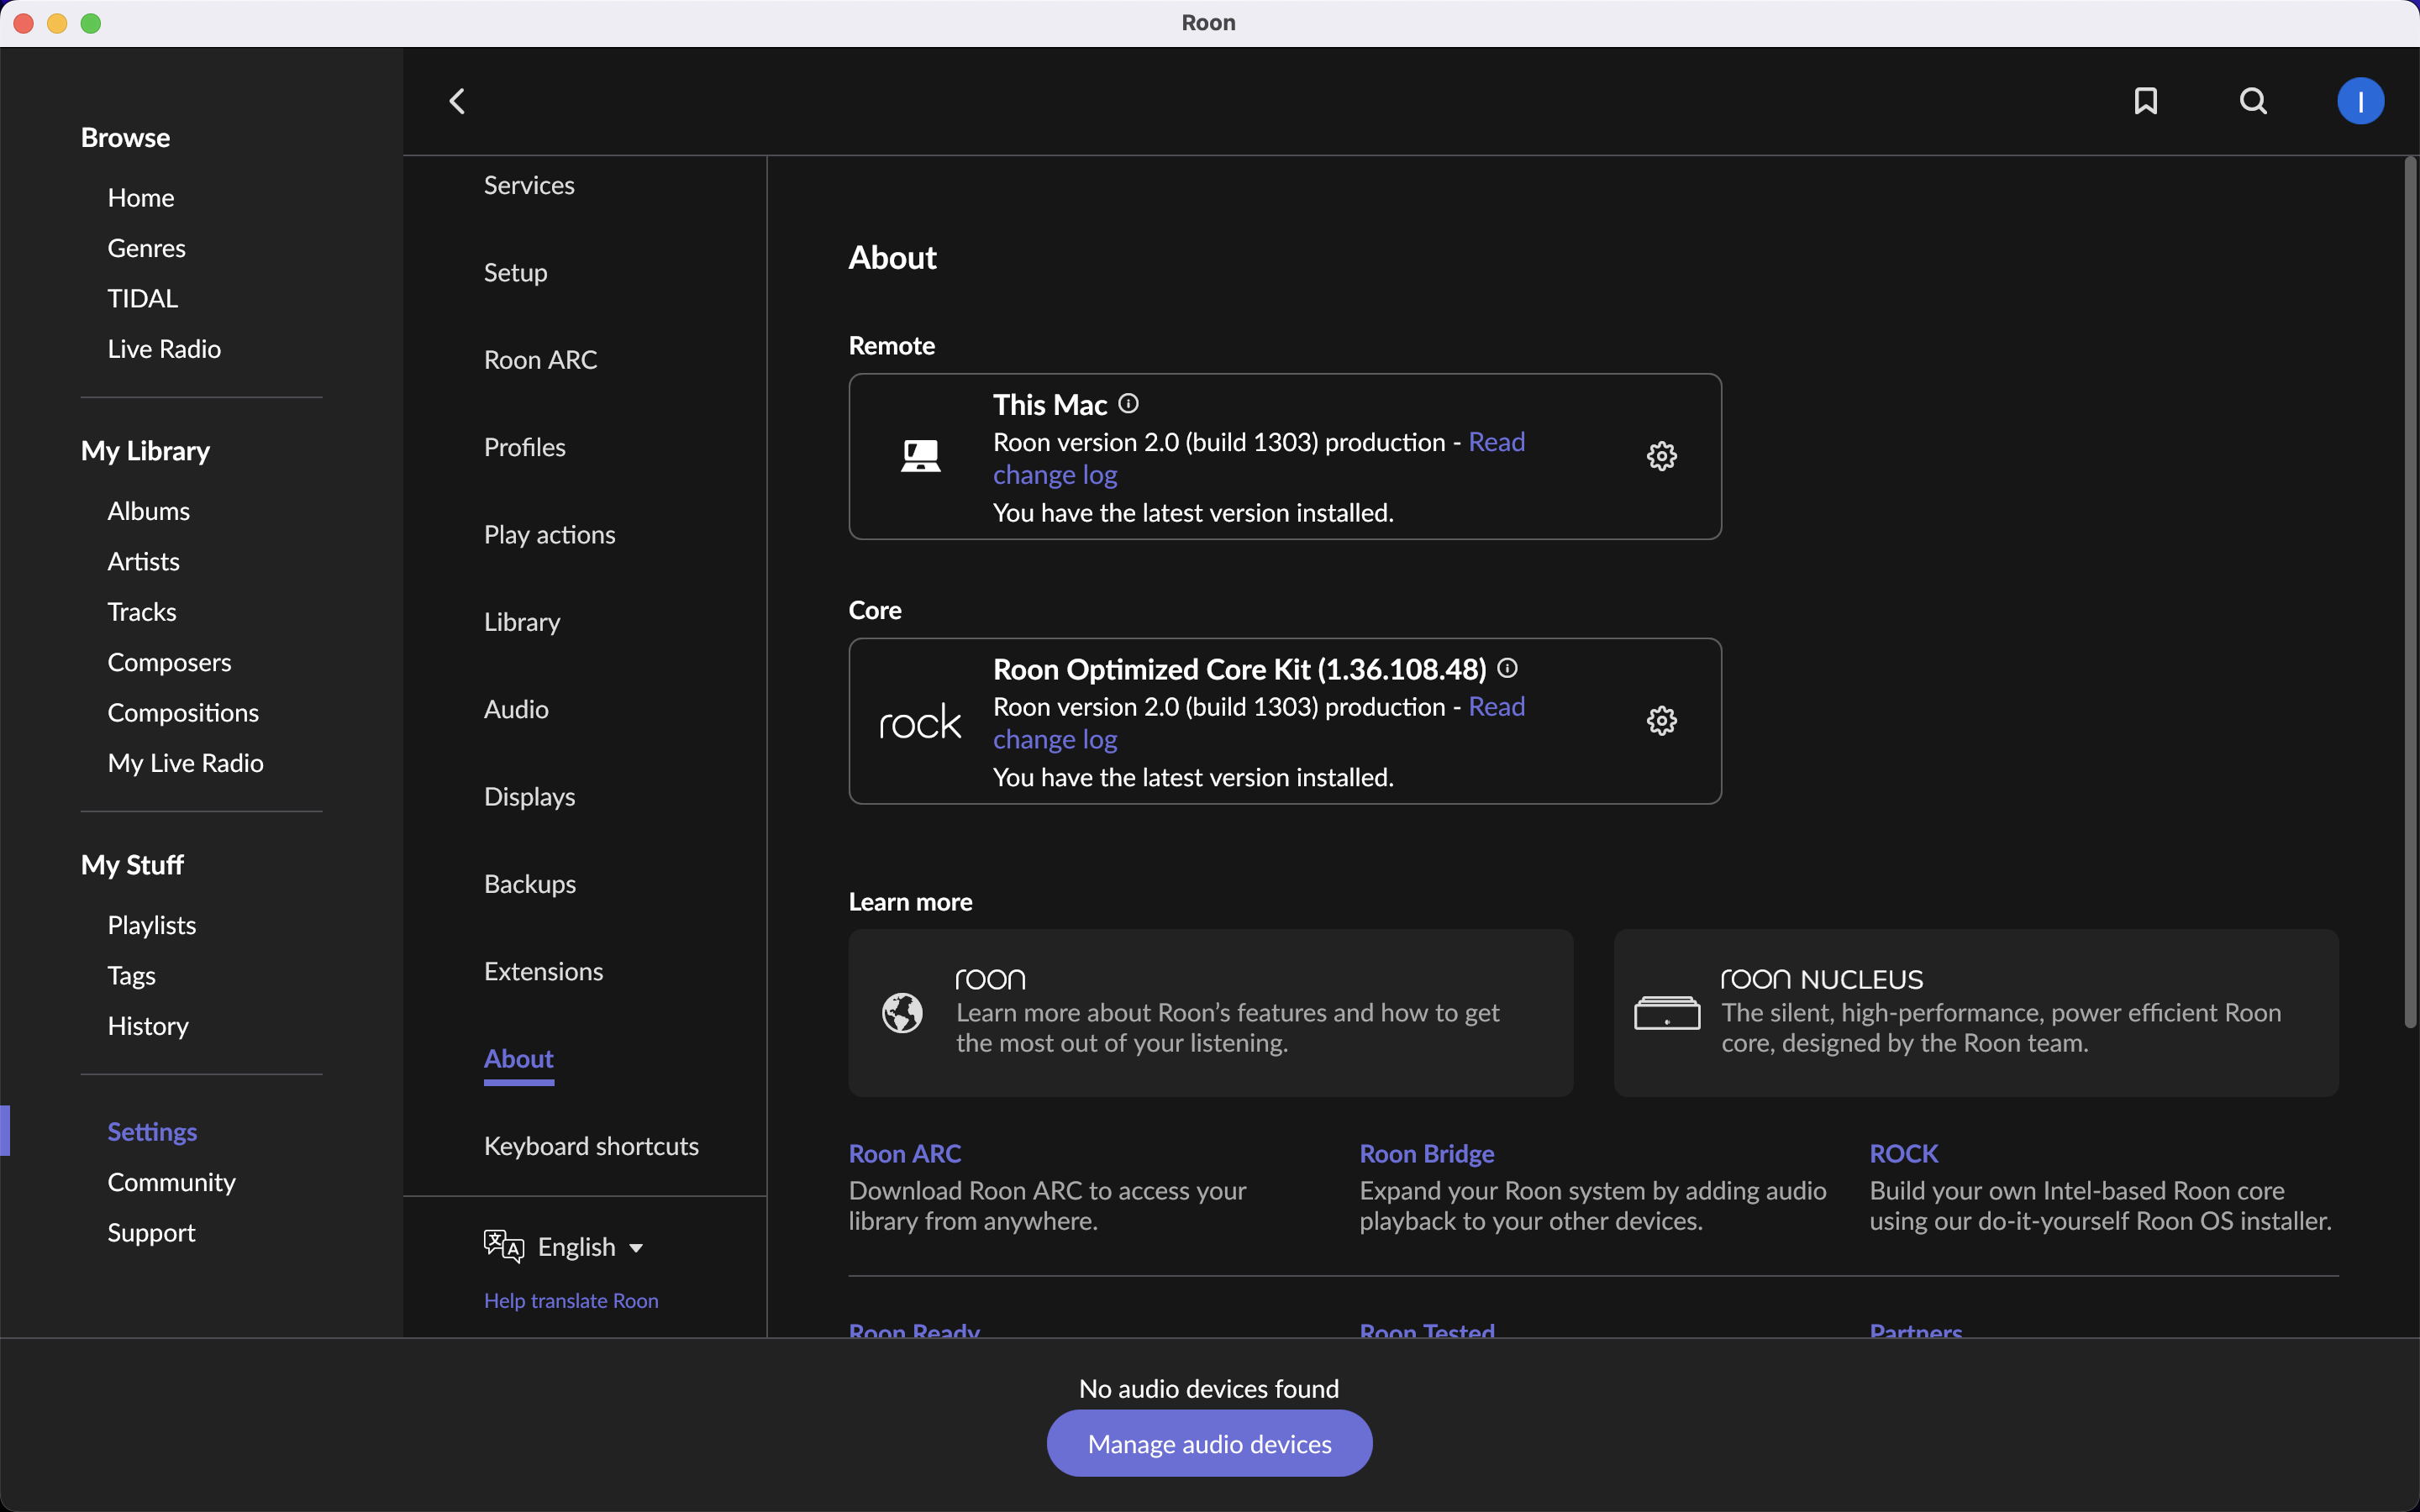Open bookmarks icon in top bar
The image size is (2420, 1512).
(2145, 101)
